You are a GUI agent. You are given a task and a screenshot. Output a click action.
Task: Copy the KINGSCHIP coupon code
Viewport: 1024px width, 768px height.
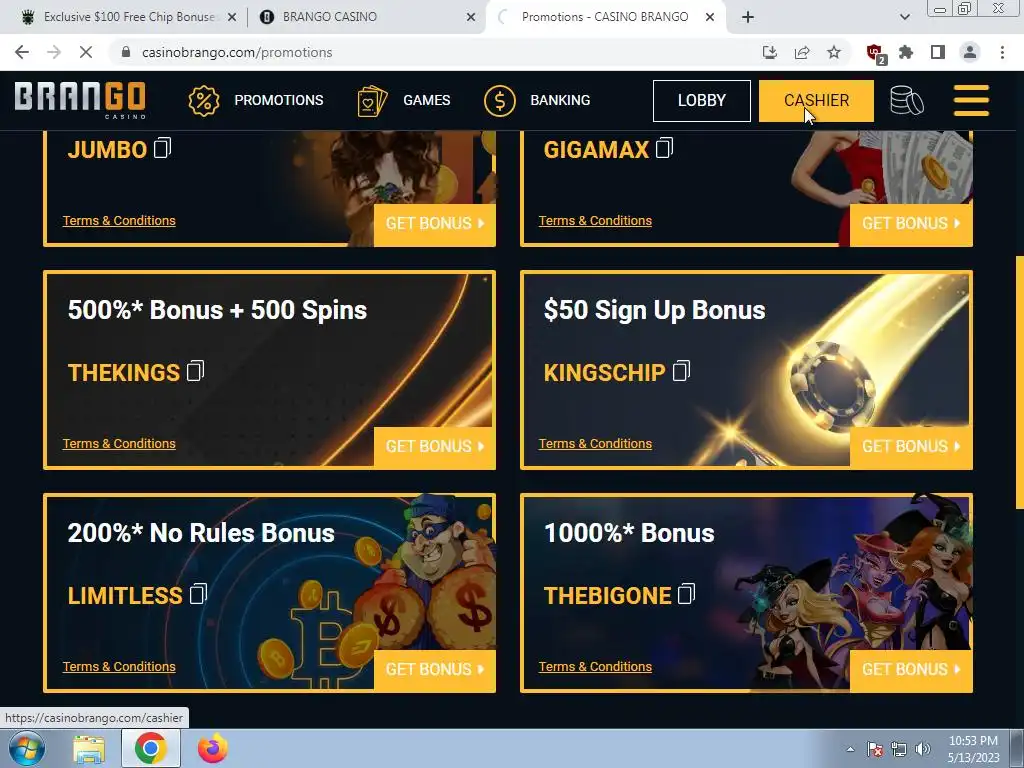click(681, 371)
